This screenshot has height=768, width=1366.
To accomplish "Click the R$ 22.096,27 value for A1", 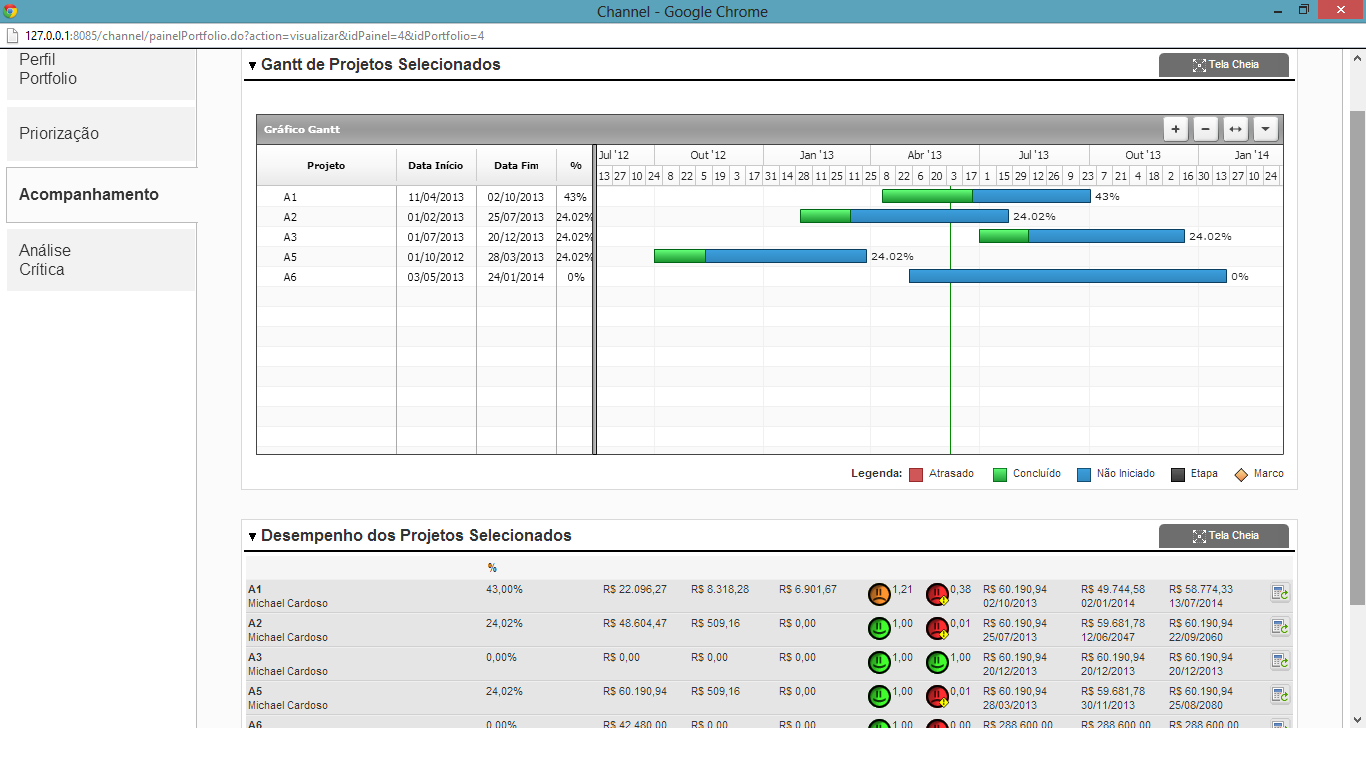I will coord(635,590).
